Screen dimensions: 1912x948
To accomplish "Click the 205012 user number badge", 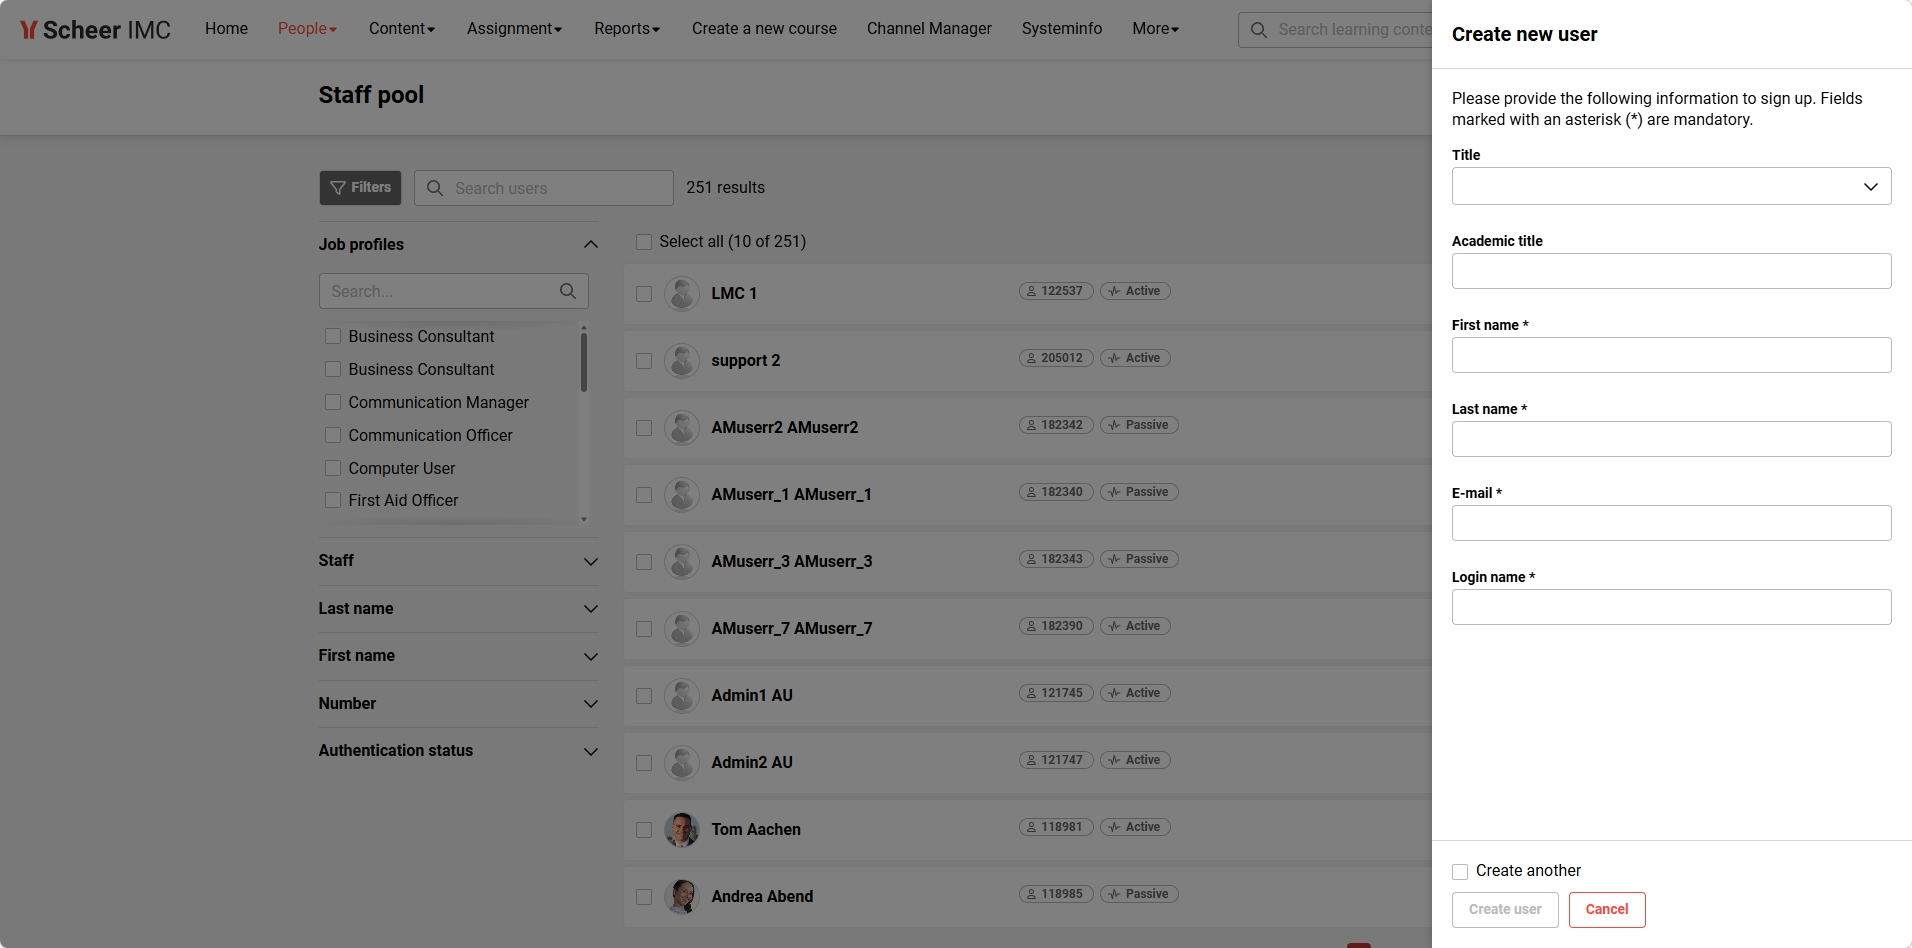I will coord(1056,358).
